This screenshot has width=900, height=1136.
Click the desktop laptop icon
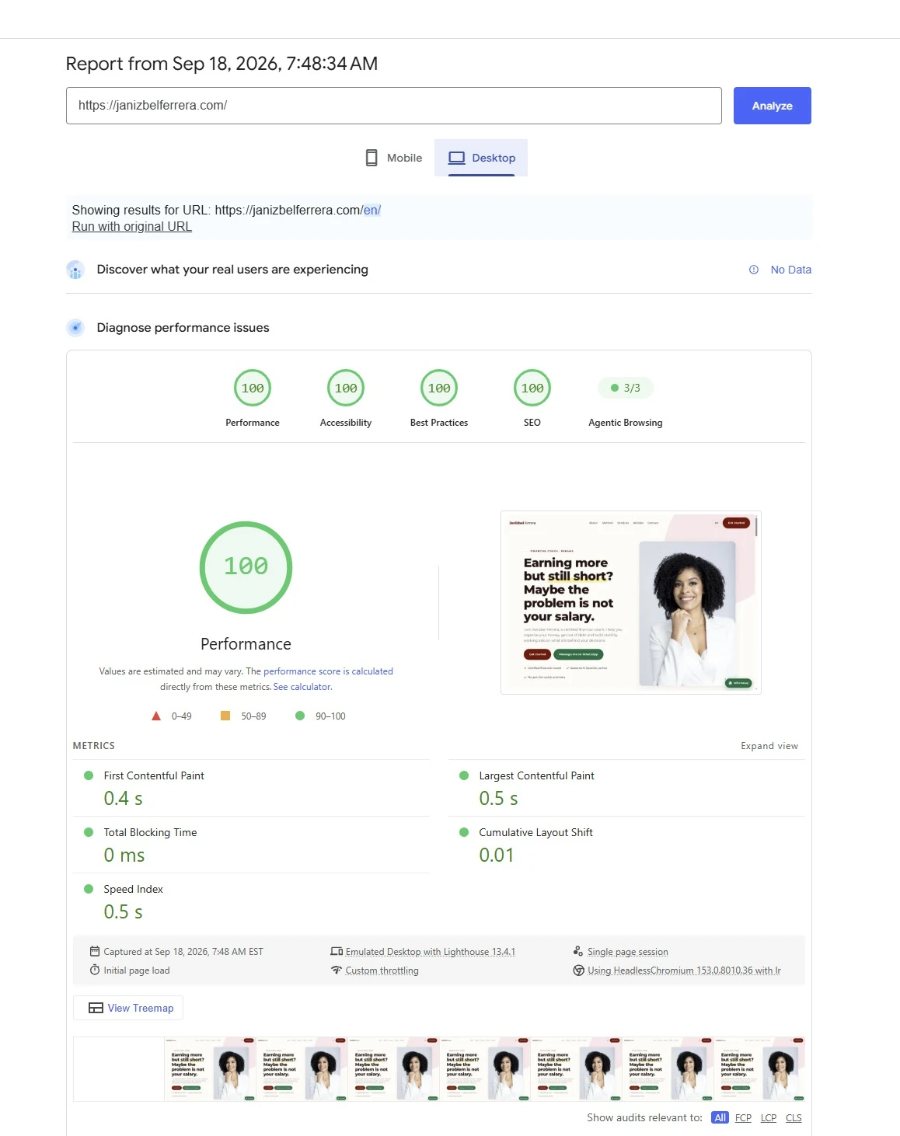[x=457, y=158]
